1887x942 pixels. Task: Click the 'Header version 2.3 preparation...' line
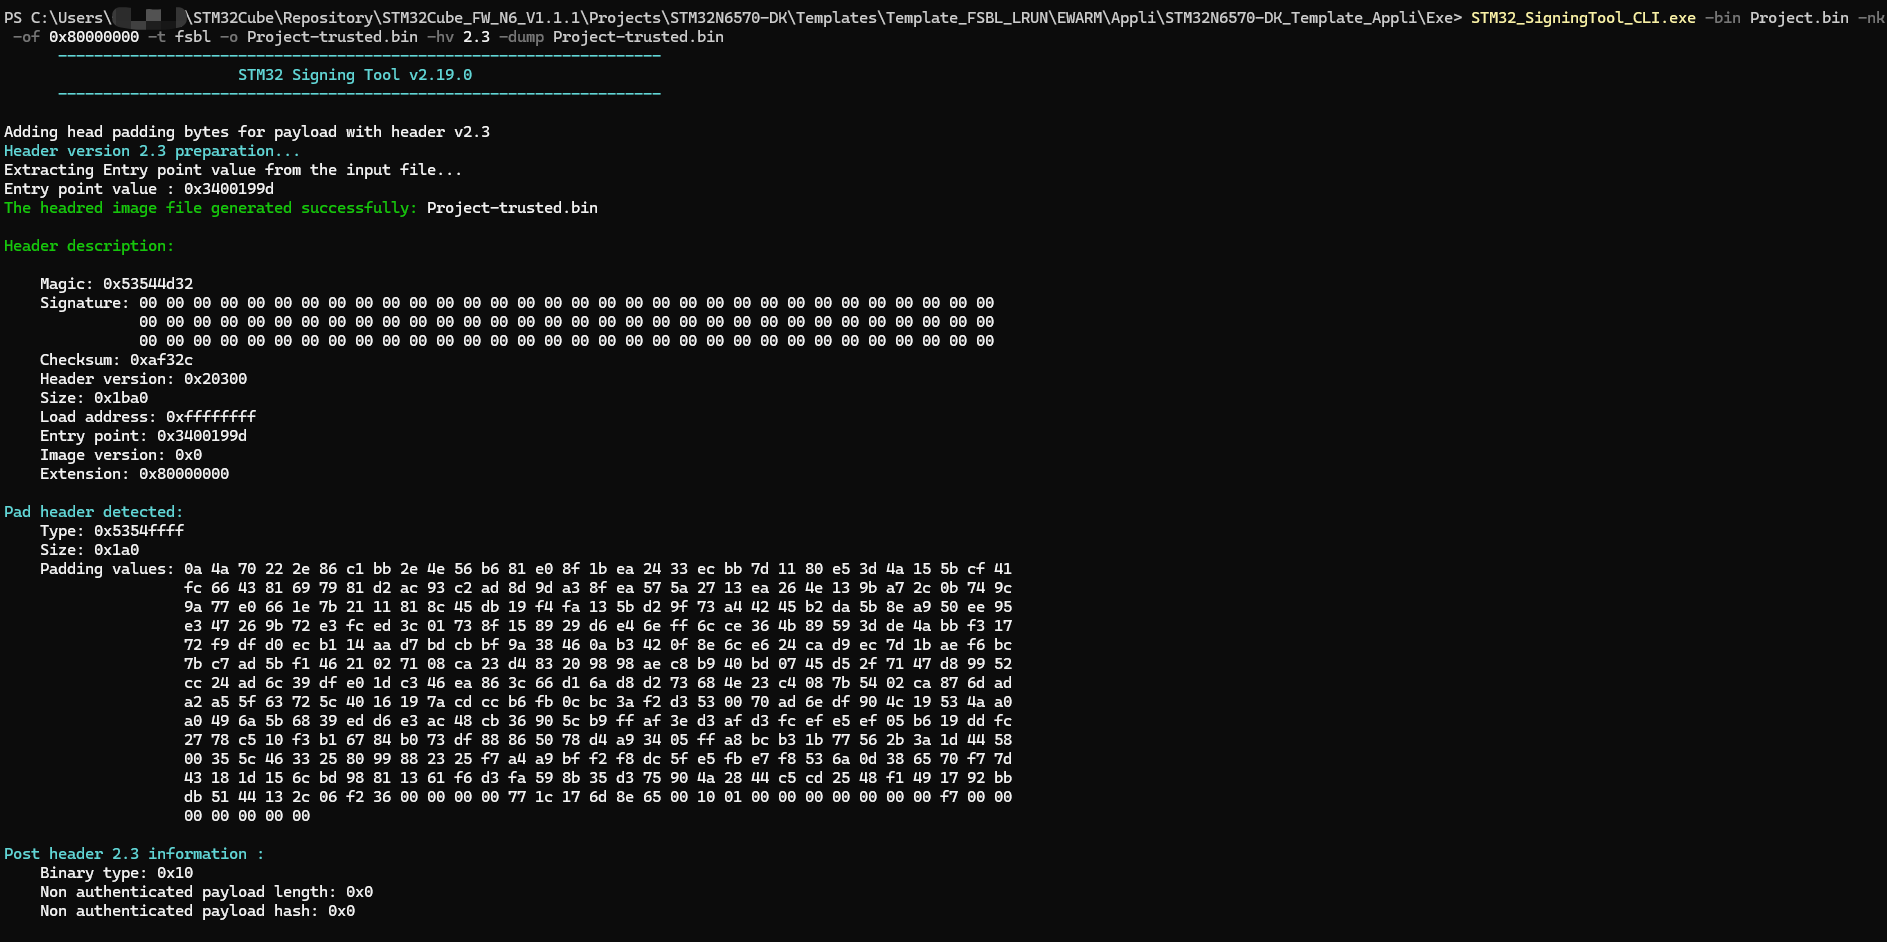(152, 151)
